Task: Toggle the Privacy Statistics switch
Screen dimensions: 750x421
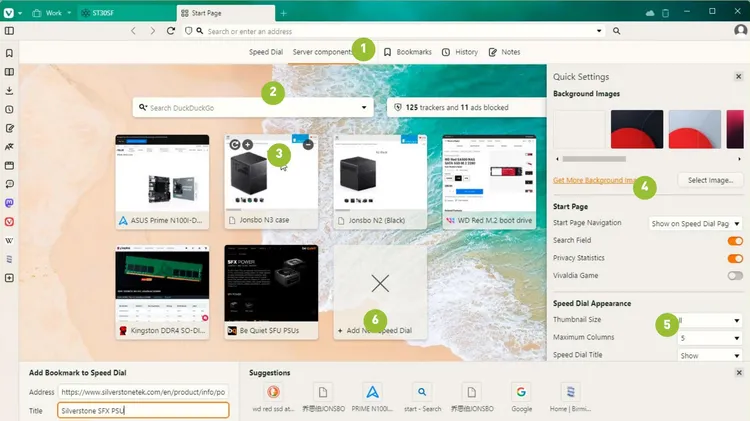Action: click(735, 258)
